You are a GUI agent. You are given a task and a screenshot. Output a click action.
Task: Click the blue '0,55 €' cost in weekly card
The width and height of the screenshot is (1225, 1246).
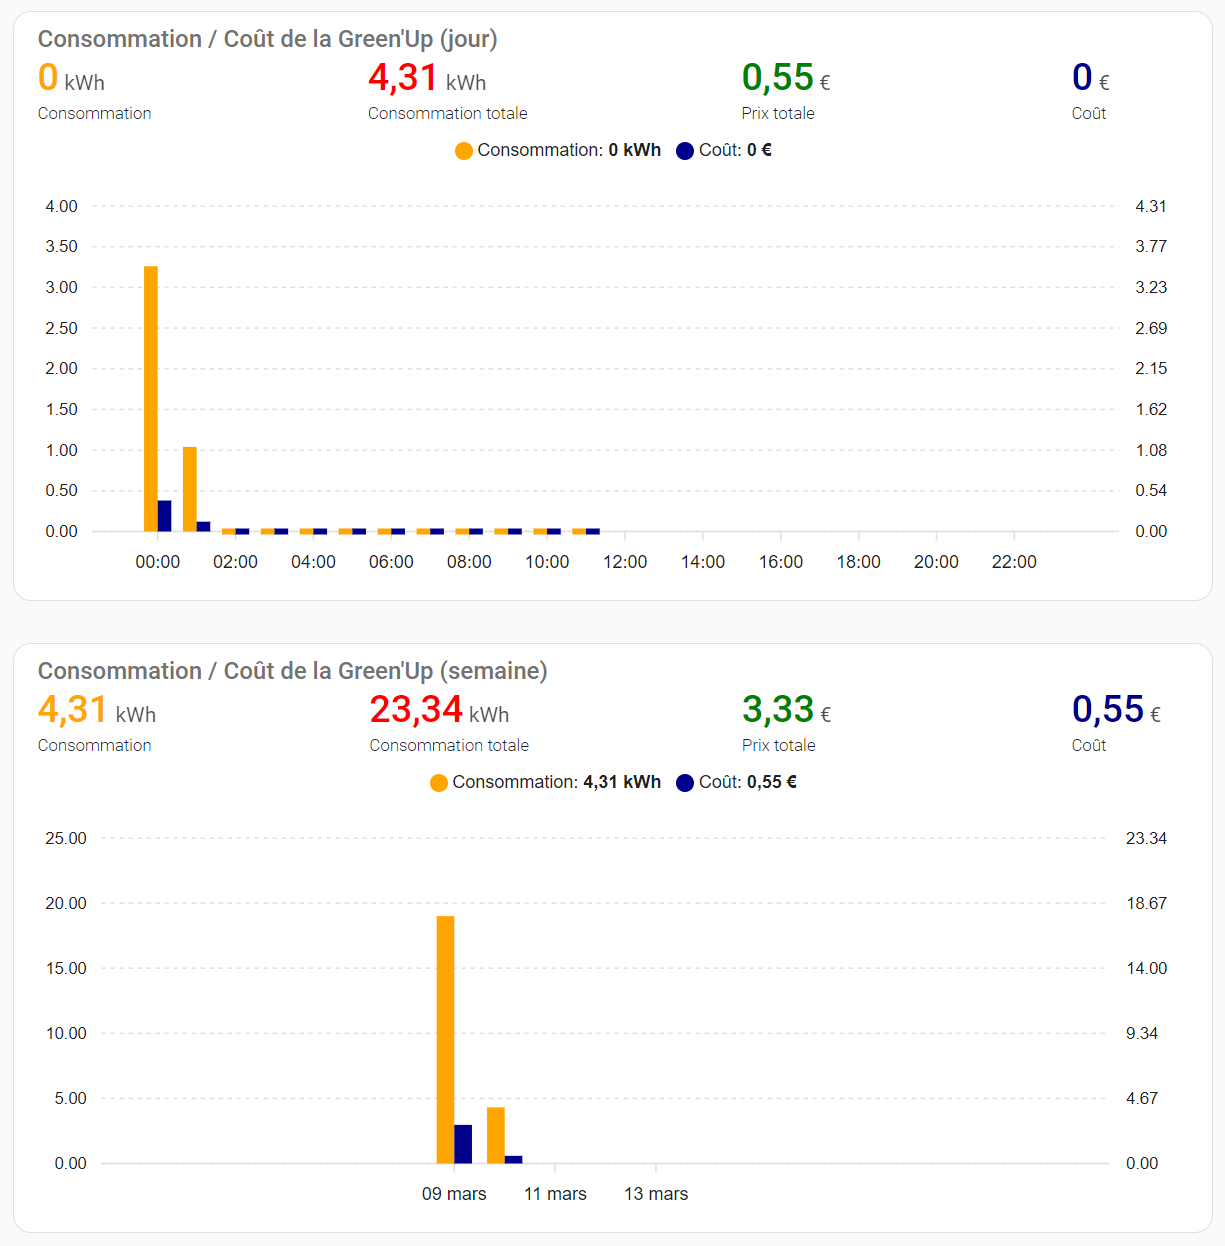click(1116, 710)
